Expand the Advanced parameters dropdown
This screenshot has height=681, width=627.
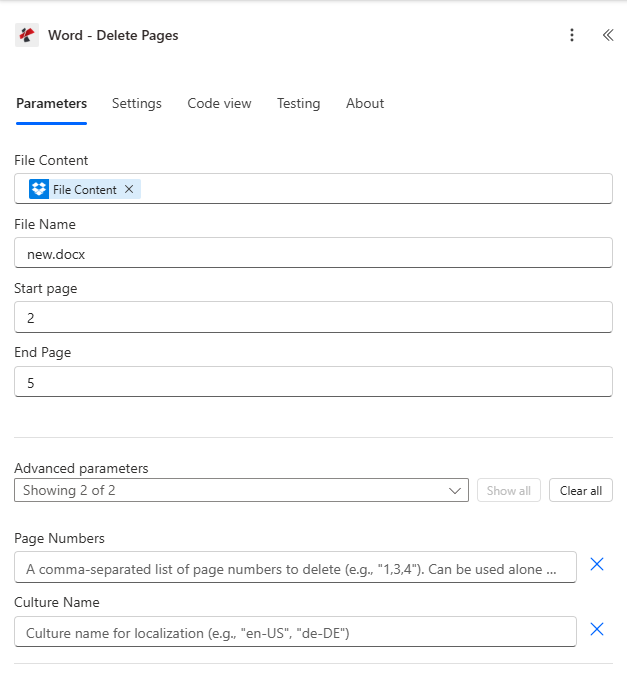click(x=241, y=490)
